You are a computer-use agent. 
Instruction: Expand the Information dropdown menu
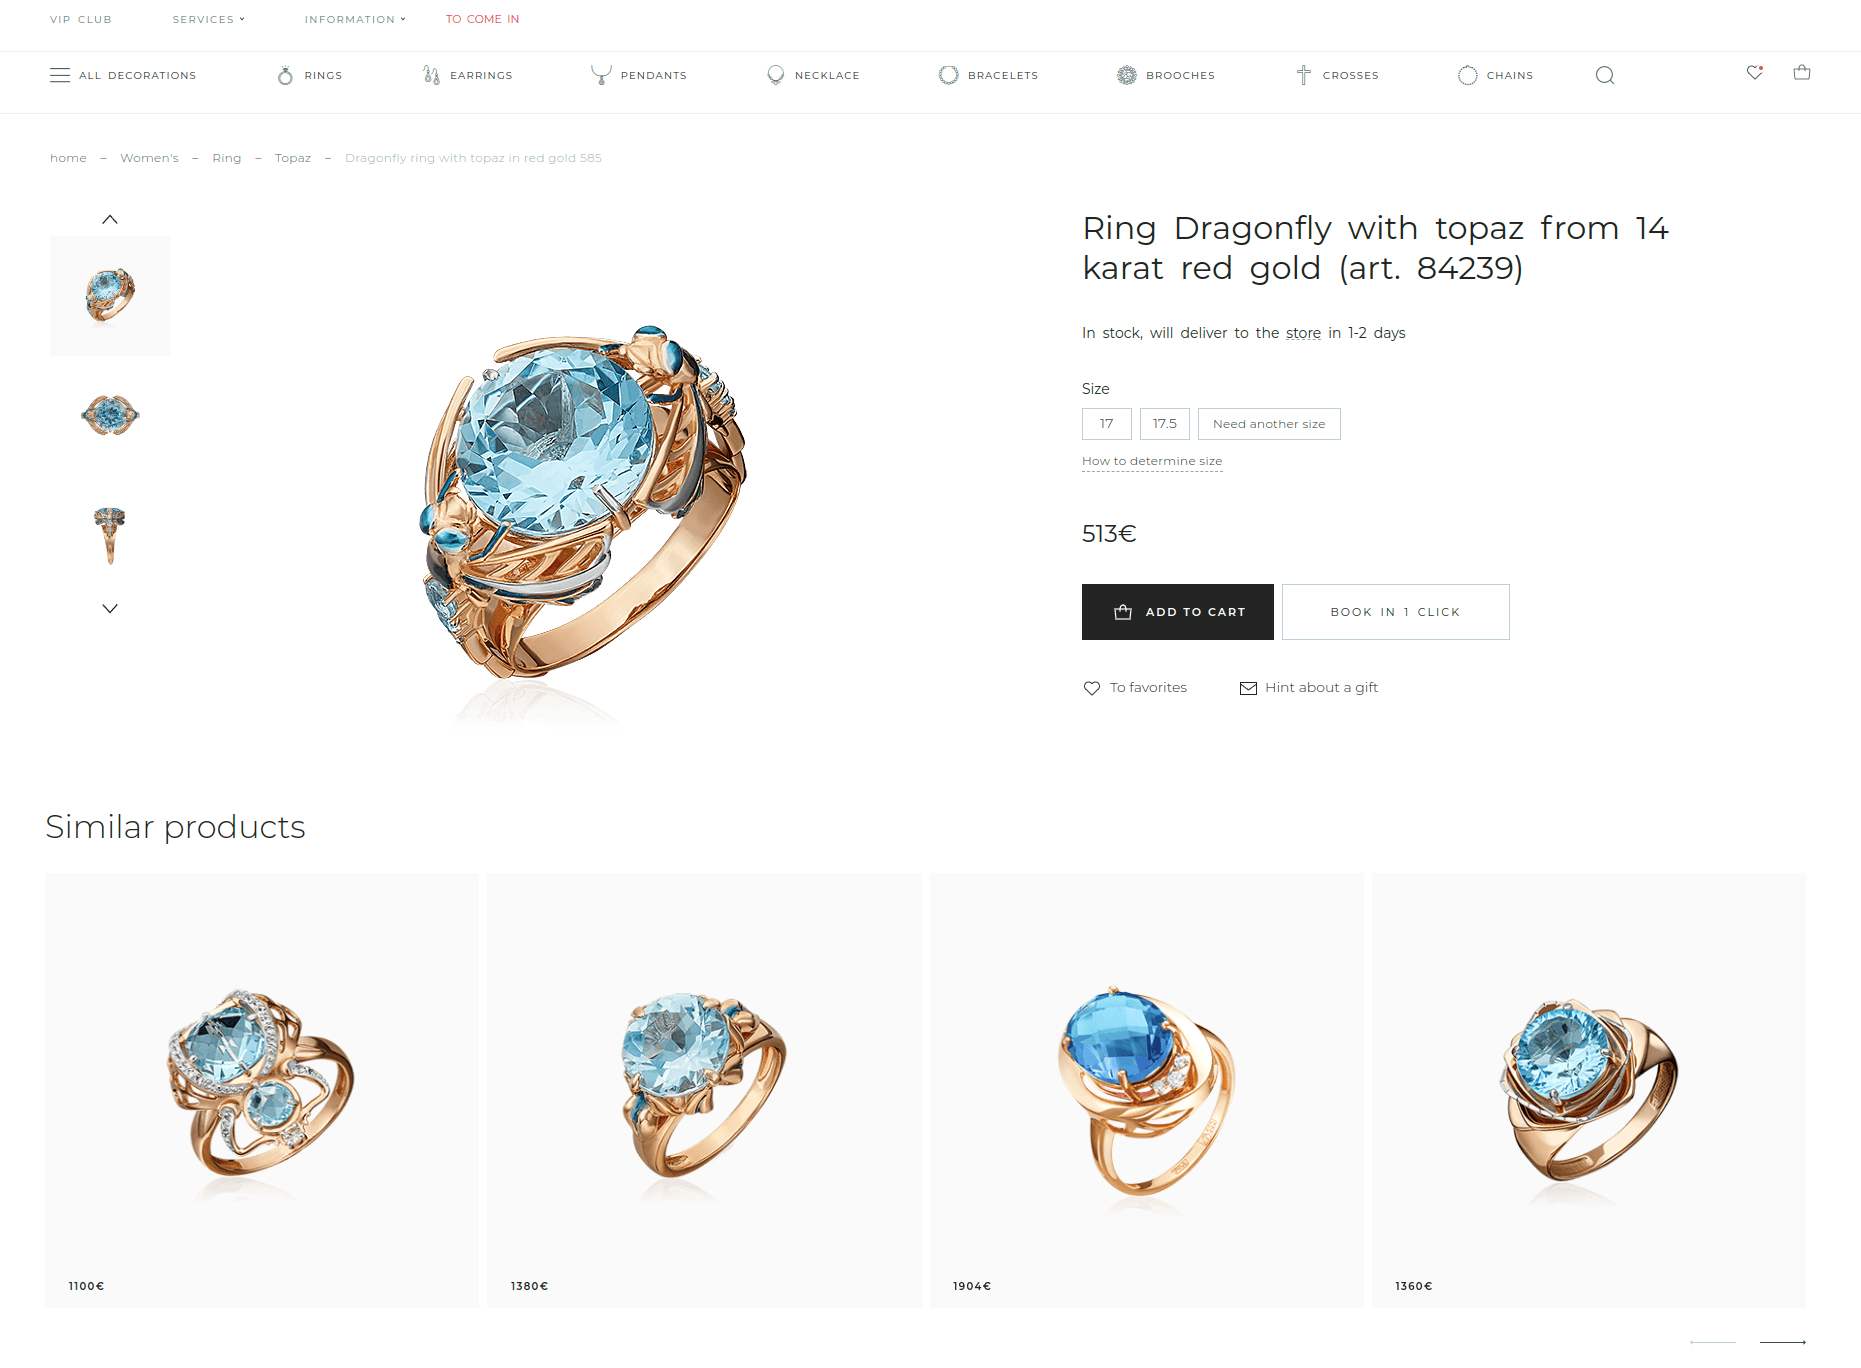tap(355, 19)
